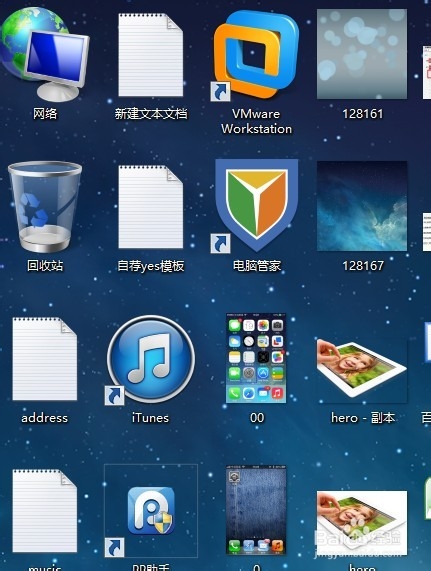
Task: Click the VMware Workstation label text
Action: point(256,121)
